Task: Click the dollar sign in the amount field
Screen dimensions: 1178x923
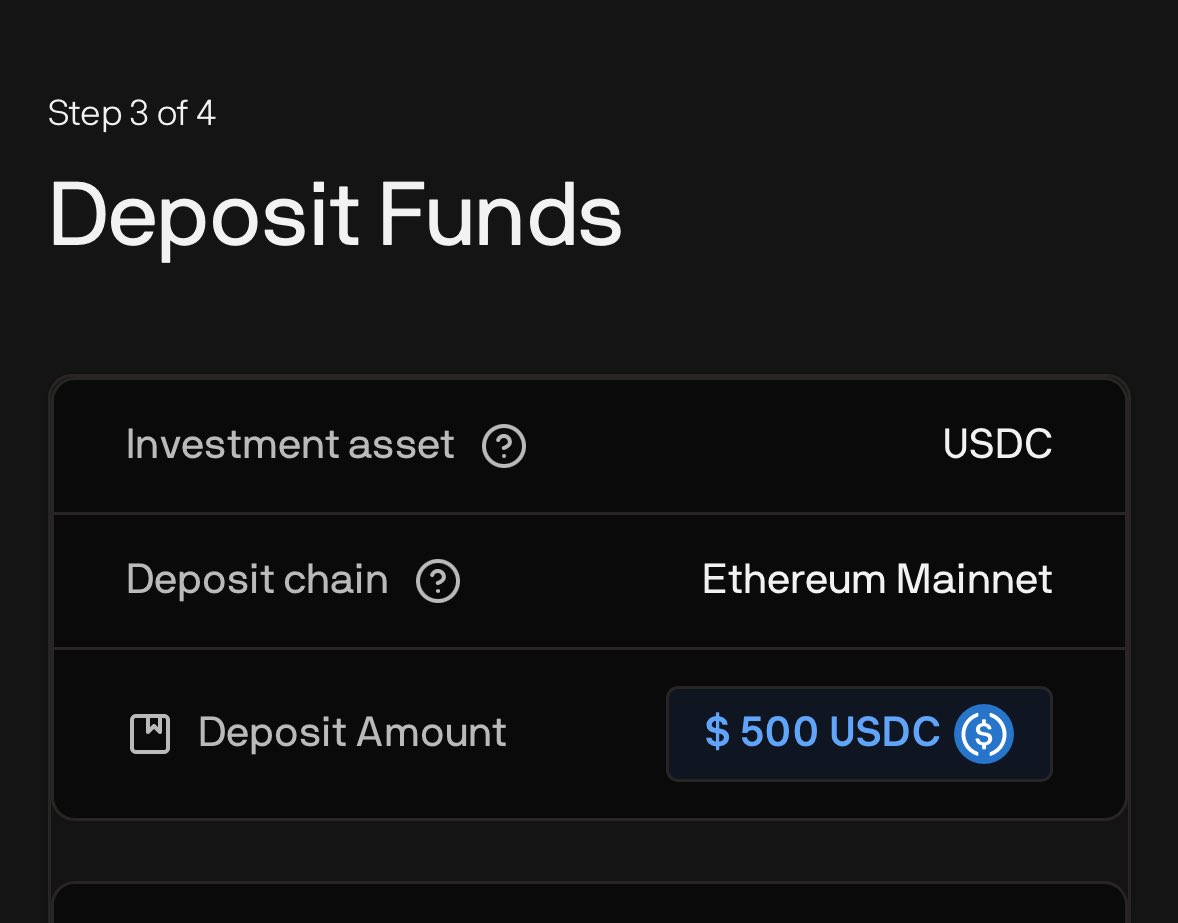Action: click(x=717, y=733)
